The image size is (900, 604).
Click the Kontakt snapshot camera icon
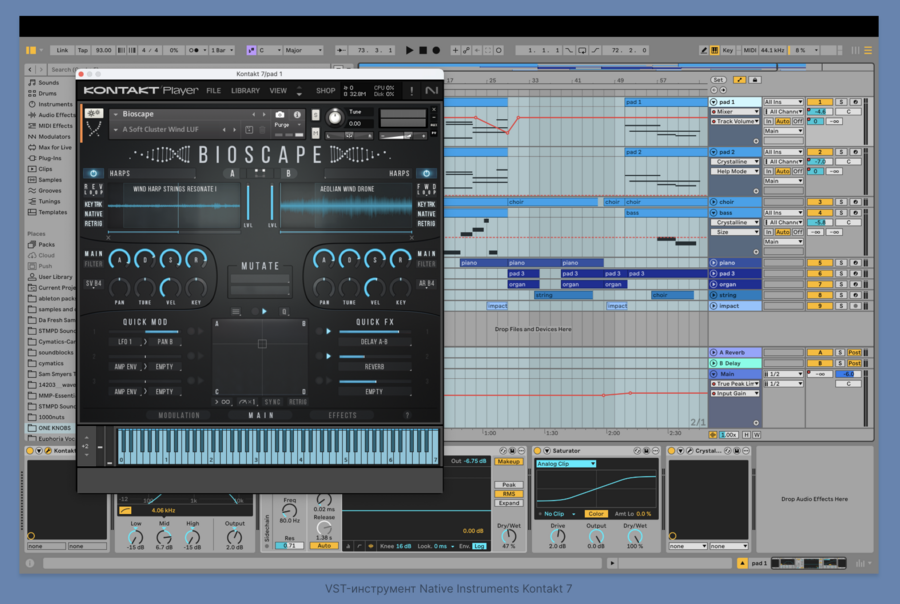click(280, 115)
